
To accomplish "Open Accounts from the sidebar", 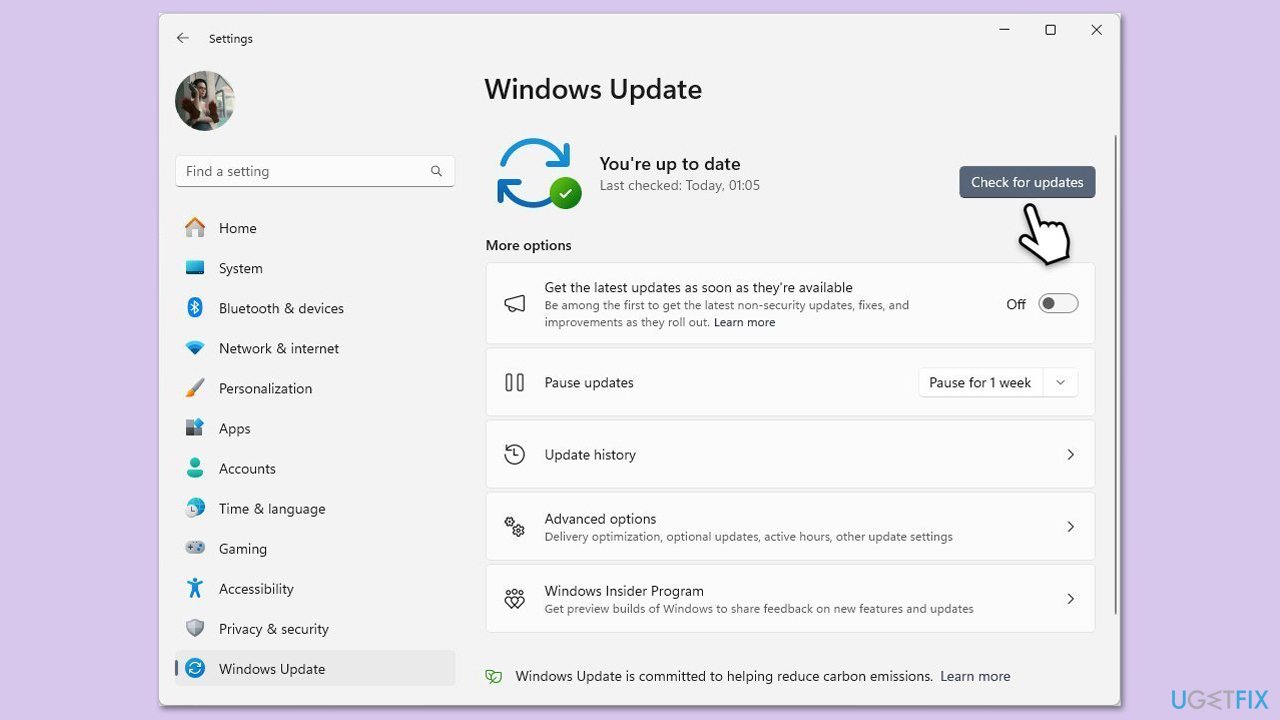I will click(247, 468).
